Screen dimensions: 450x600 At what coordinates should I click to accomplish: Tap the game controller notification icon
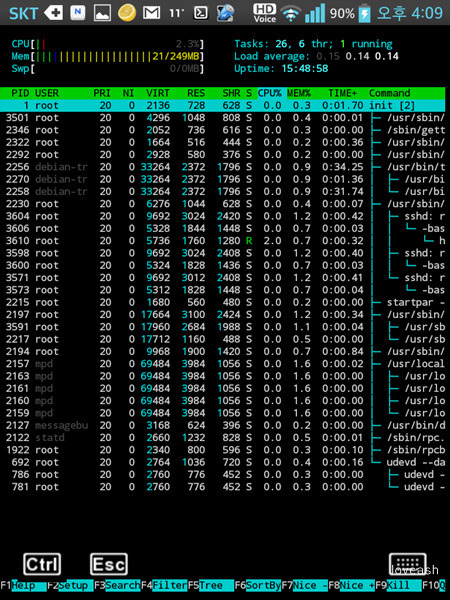click(53, 13)
